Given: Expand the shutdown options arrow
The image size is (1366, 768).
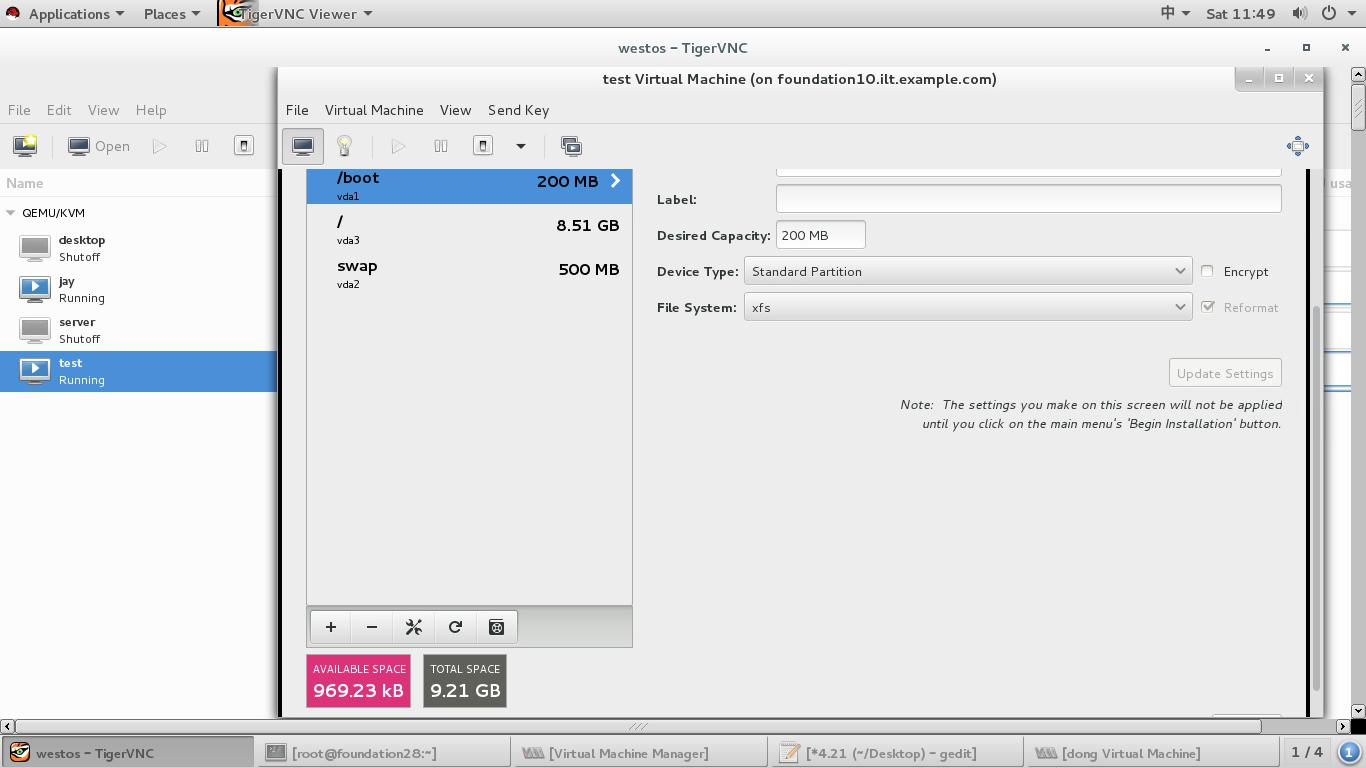Looking at the screenshot, I should [520, 146].
